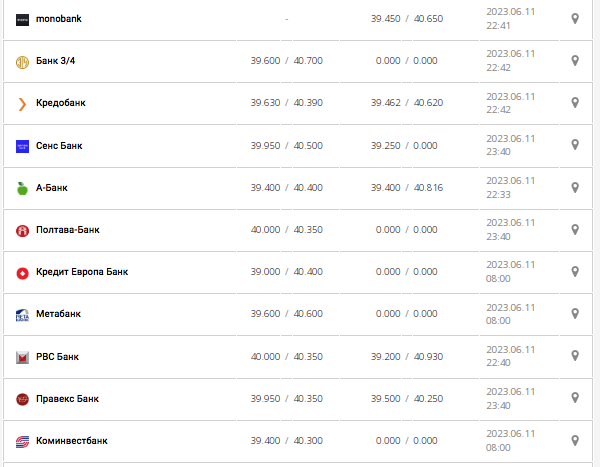Click the green apple А-Банк logo
Screen dimensions: 600x467
22,188
